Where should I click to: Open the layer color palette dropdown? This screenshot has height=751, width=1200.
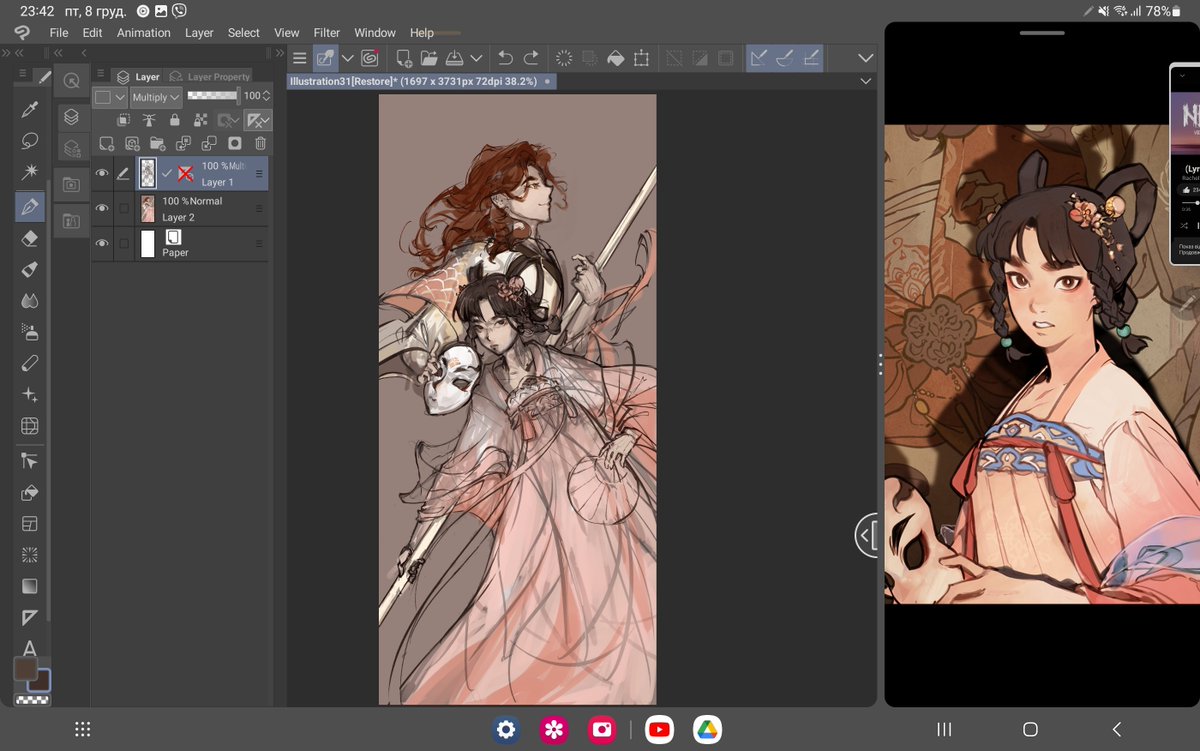(110, 97)
